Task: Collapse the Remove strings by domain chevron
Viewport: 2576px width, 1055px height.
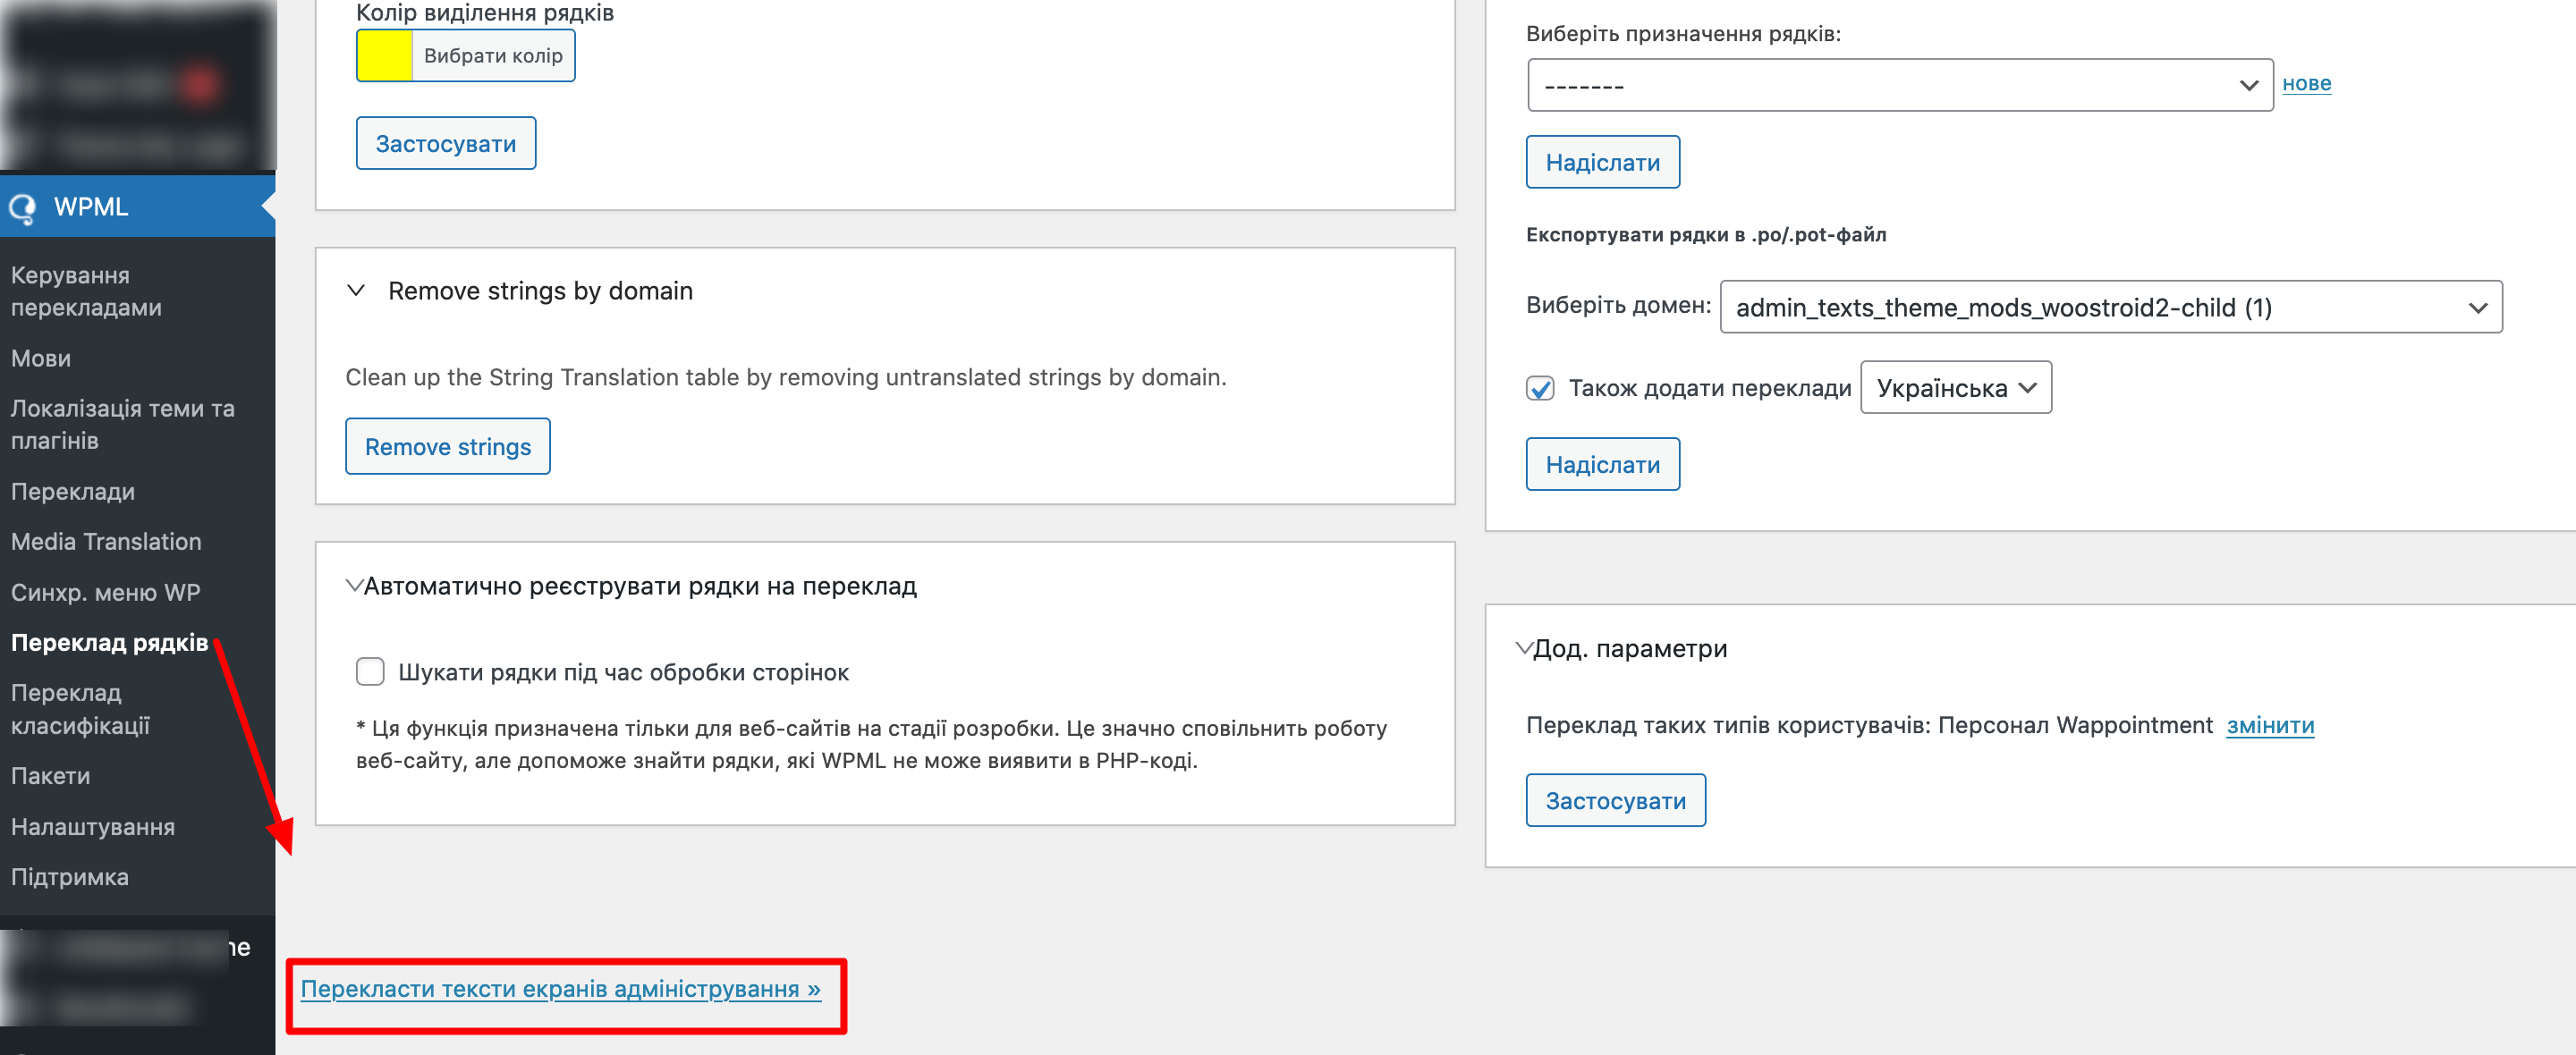Action: tap(355, 291)
